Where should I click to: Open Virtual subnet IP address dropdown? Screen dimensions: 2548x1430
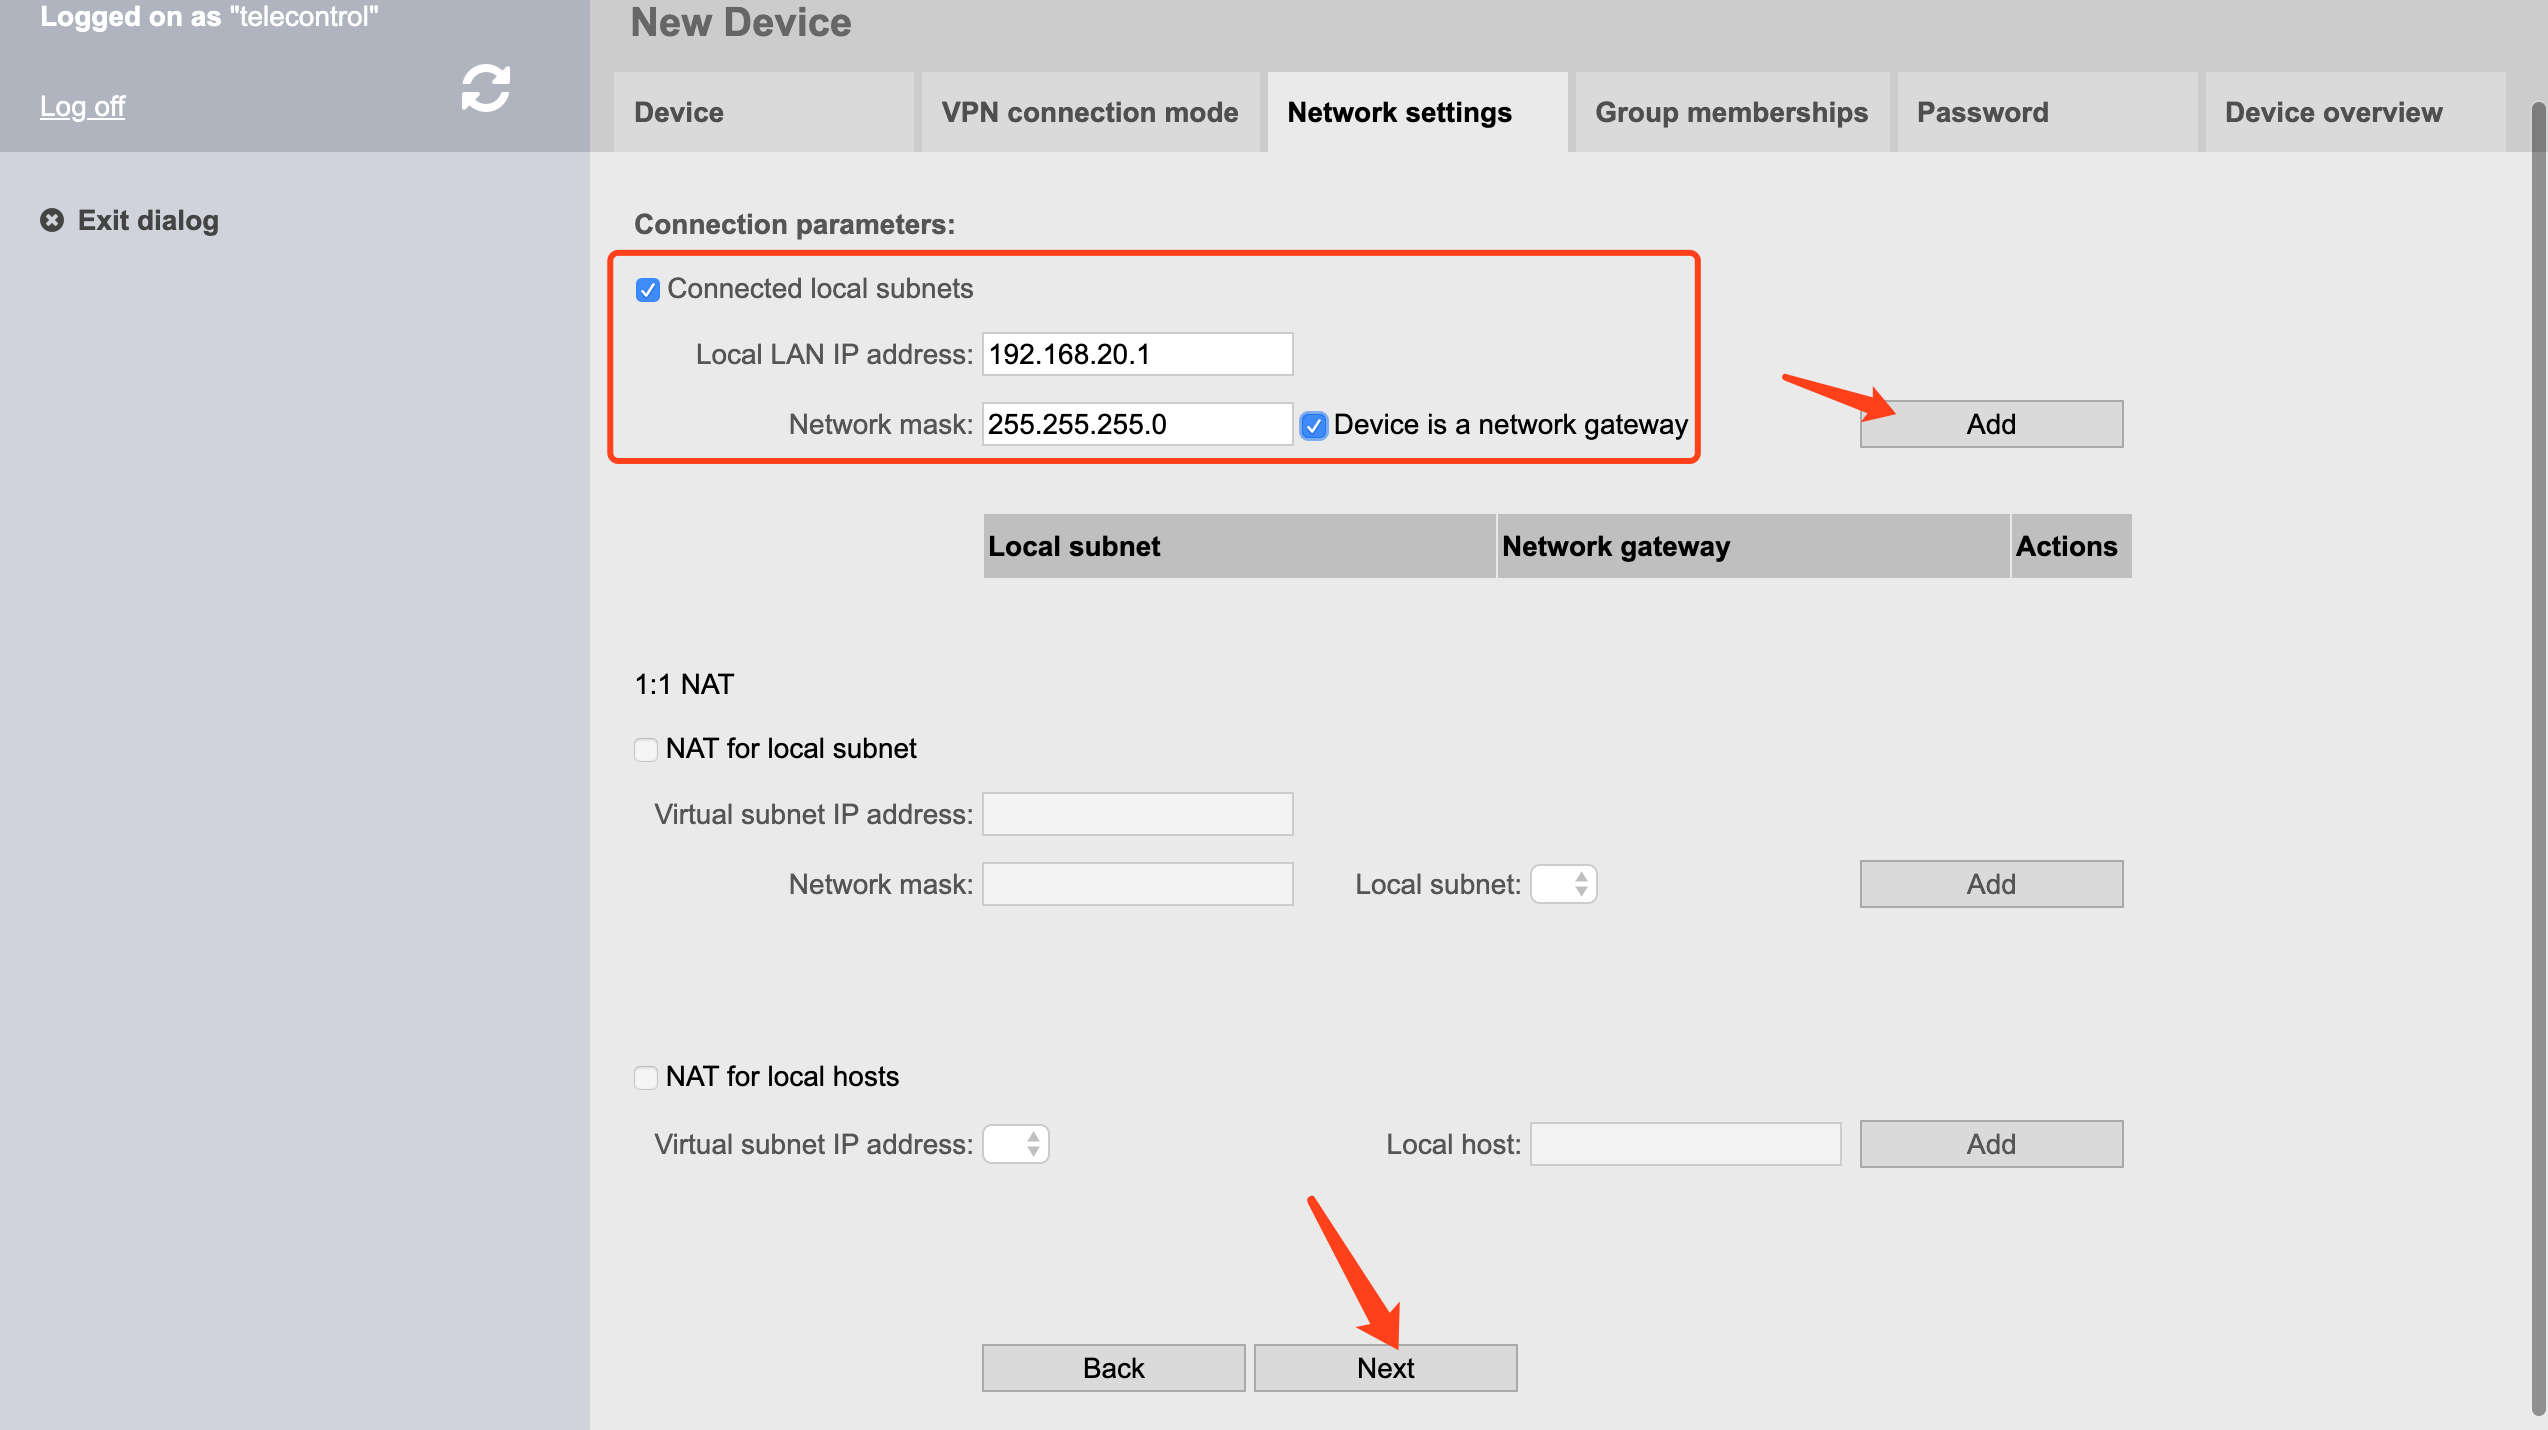1016,1144
